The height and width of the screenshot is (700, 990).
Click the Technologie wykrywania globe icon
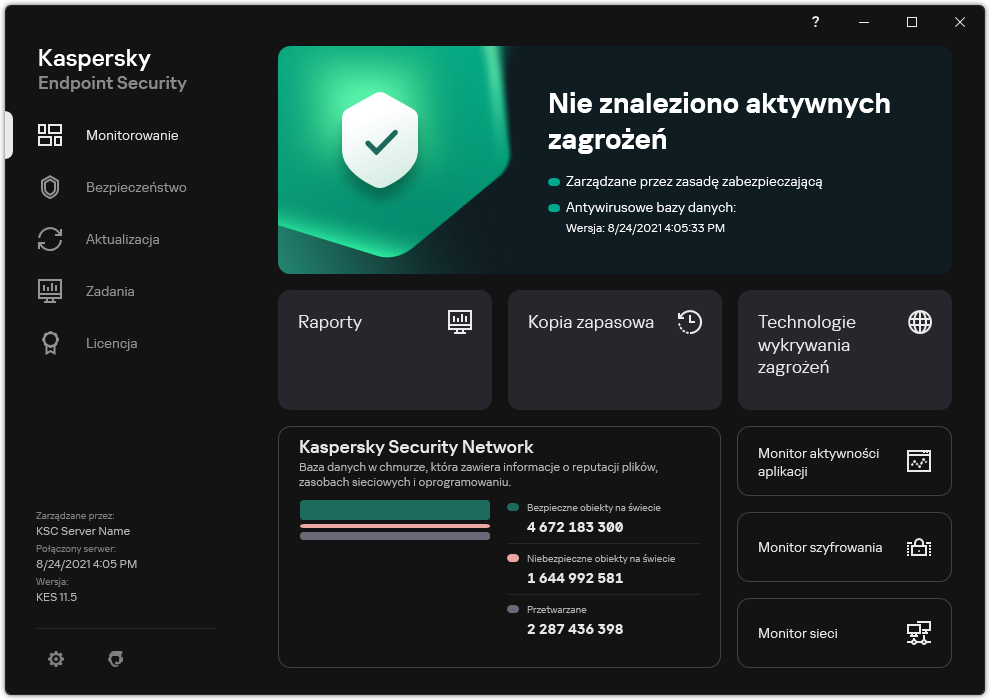pos(920,322)
